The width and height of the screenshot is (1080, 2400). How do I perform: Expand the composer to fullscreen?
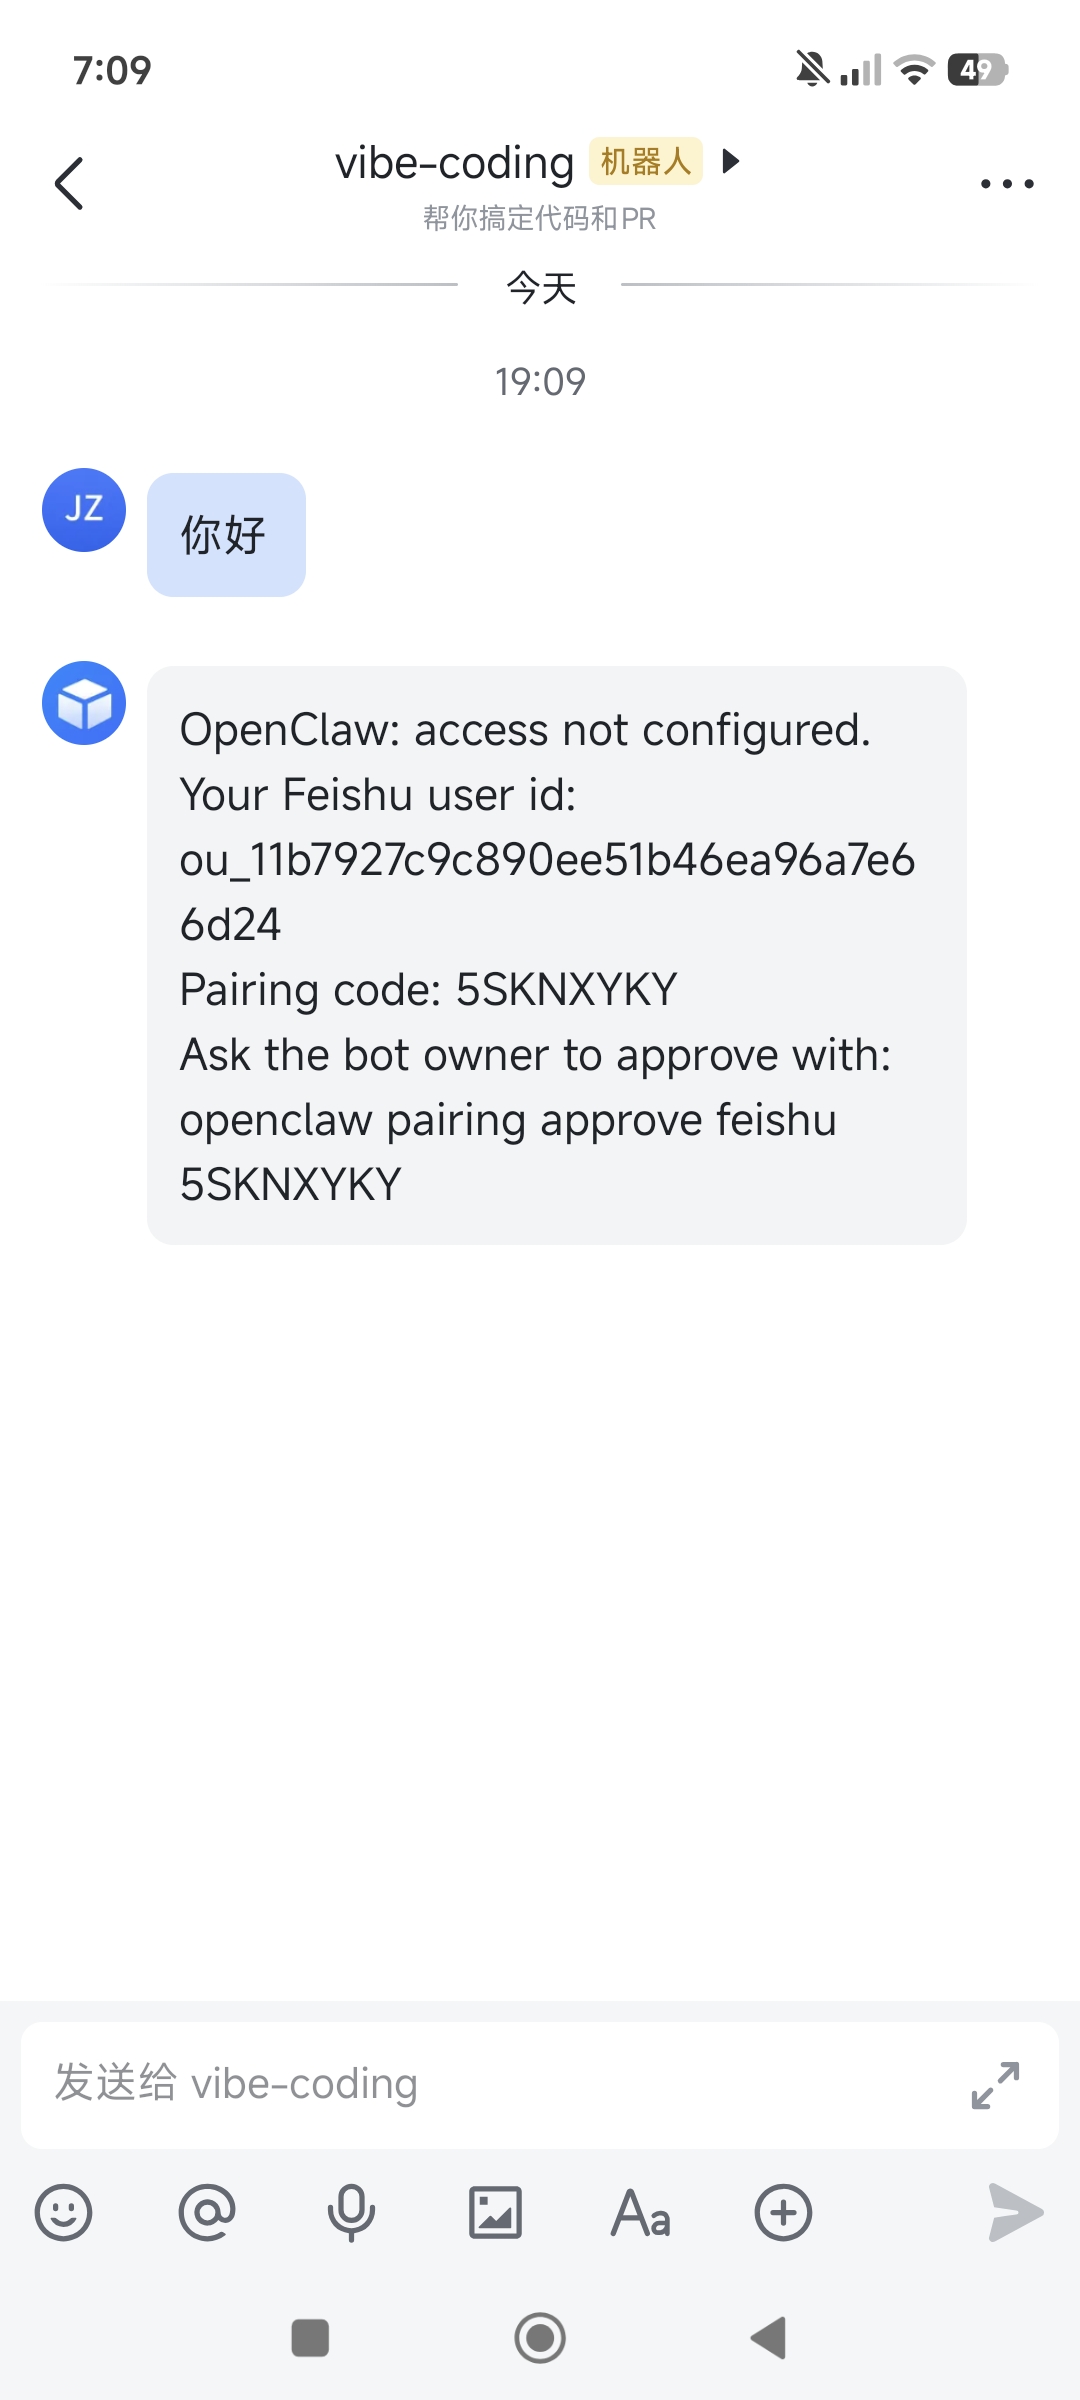996,2085
